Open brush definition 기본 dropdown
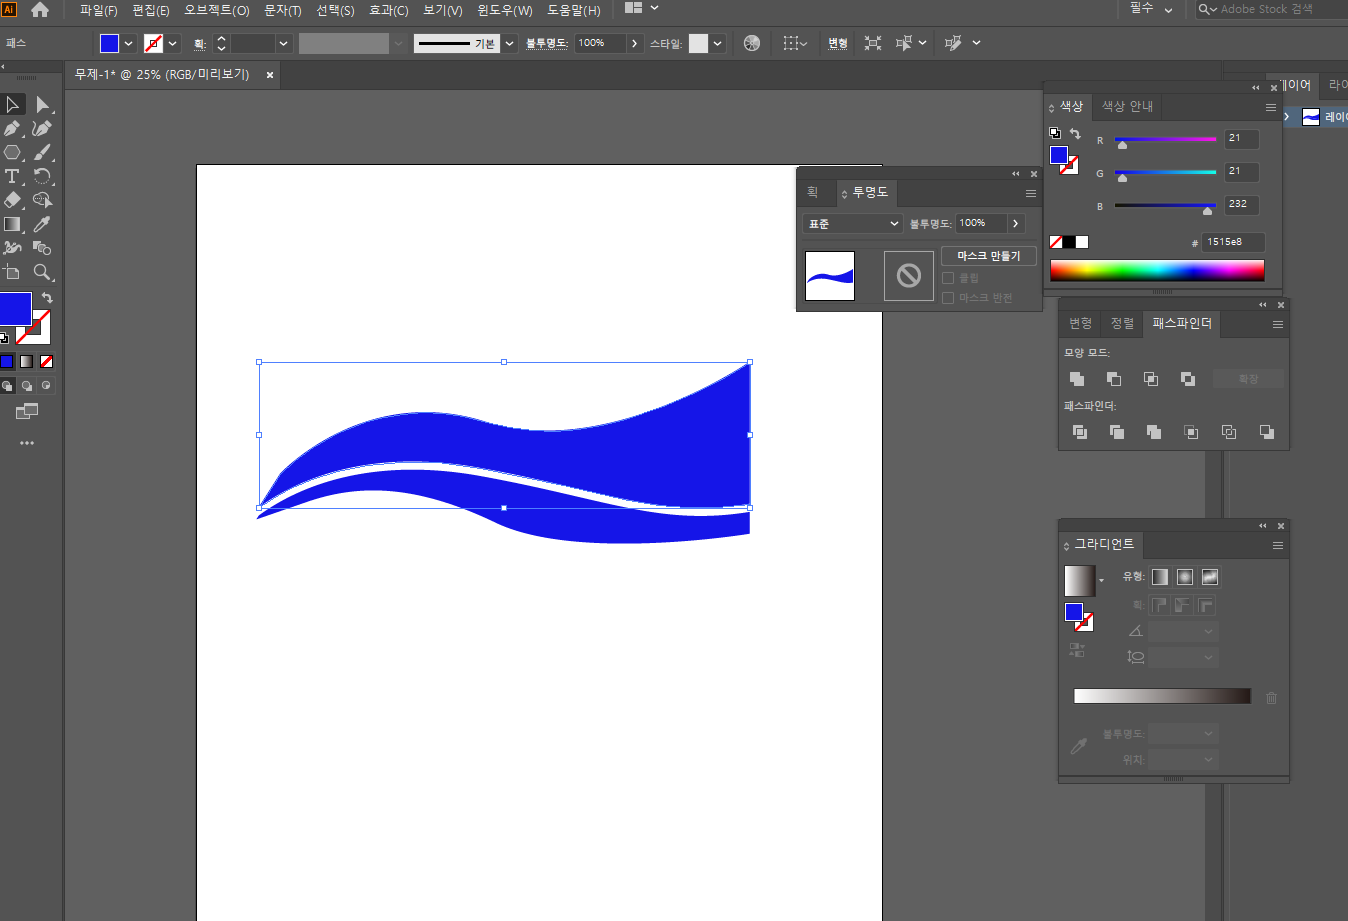 [509, 43]
